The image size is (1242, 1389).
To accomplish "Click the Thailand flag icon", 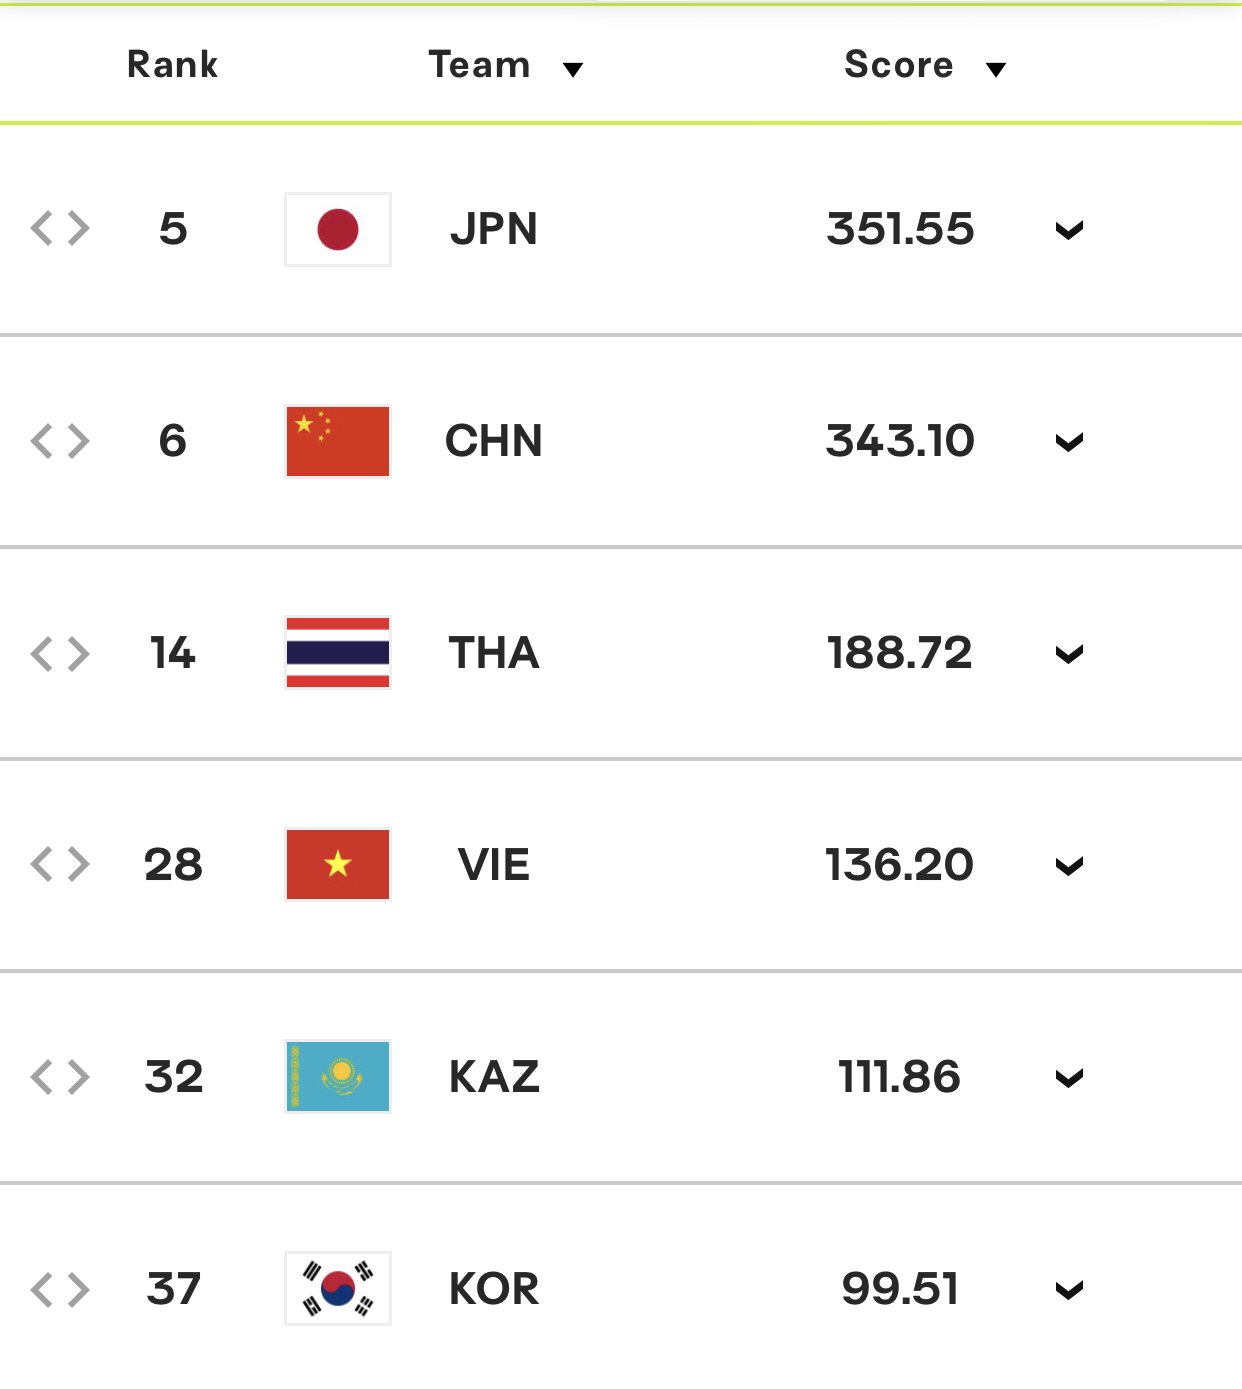I will point(338,653).
